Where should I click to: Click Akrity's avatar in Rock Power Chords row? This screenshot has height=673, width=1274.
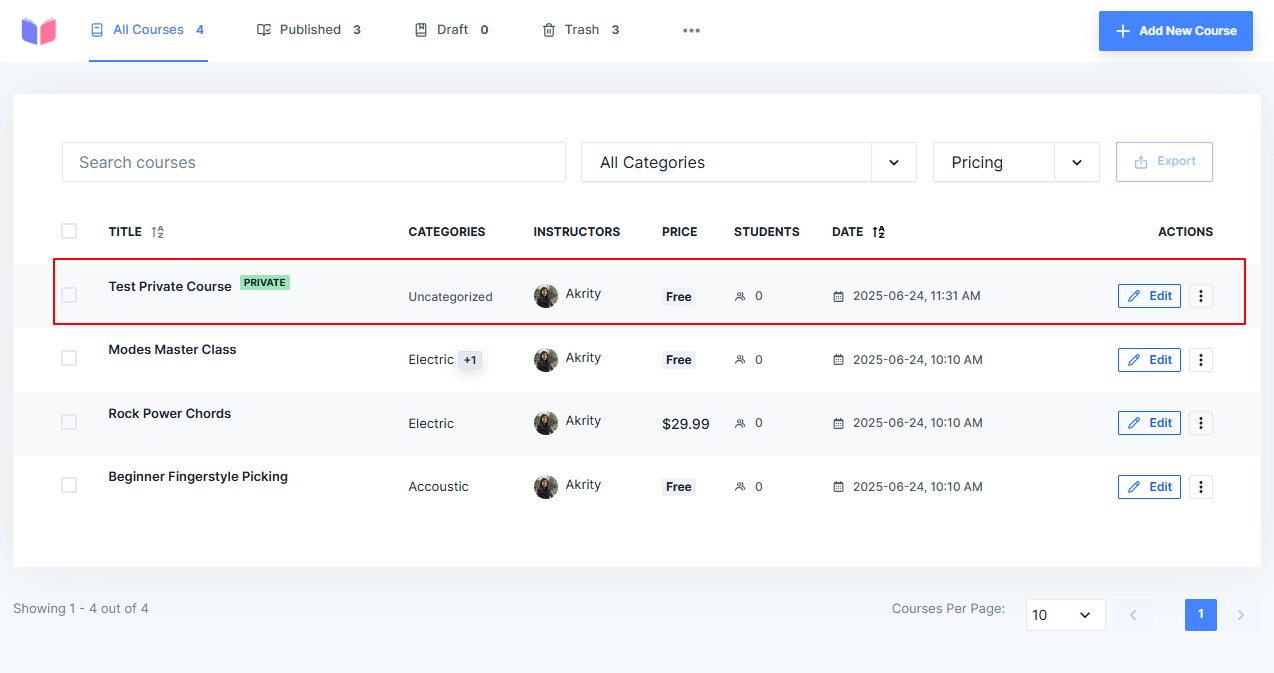[x=546, y=423]
